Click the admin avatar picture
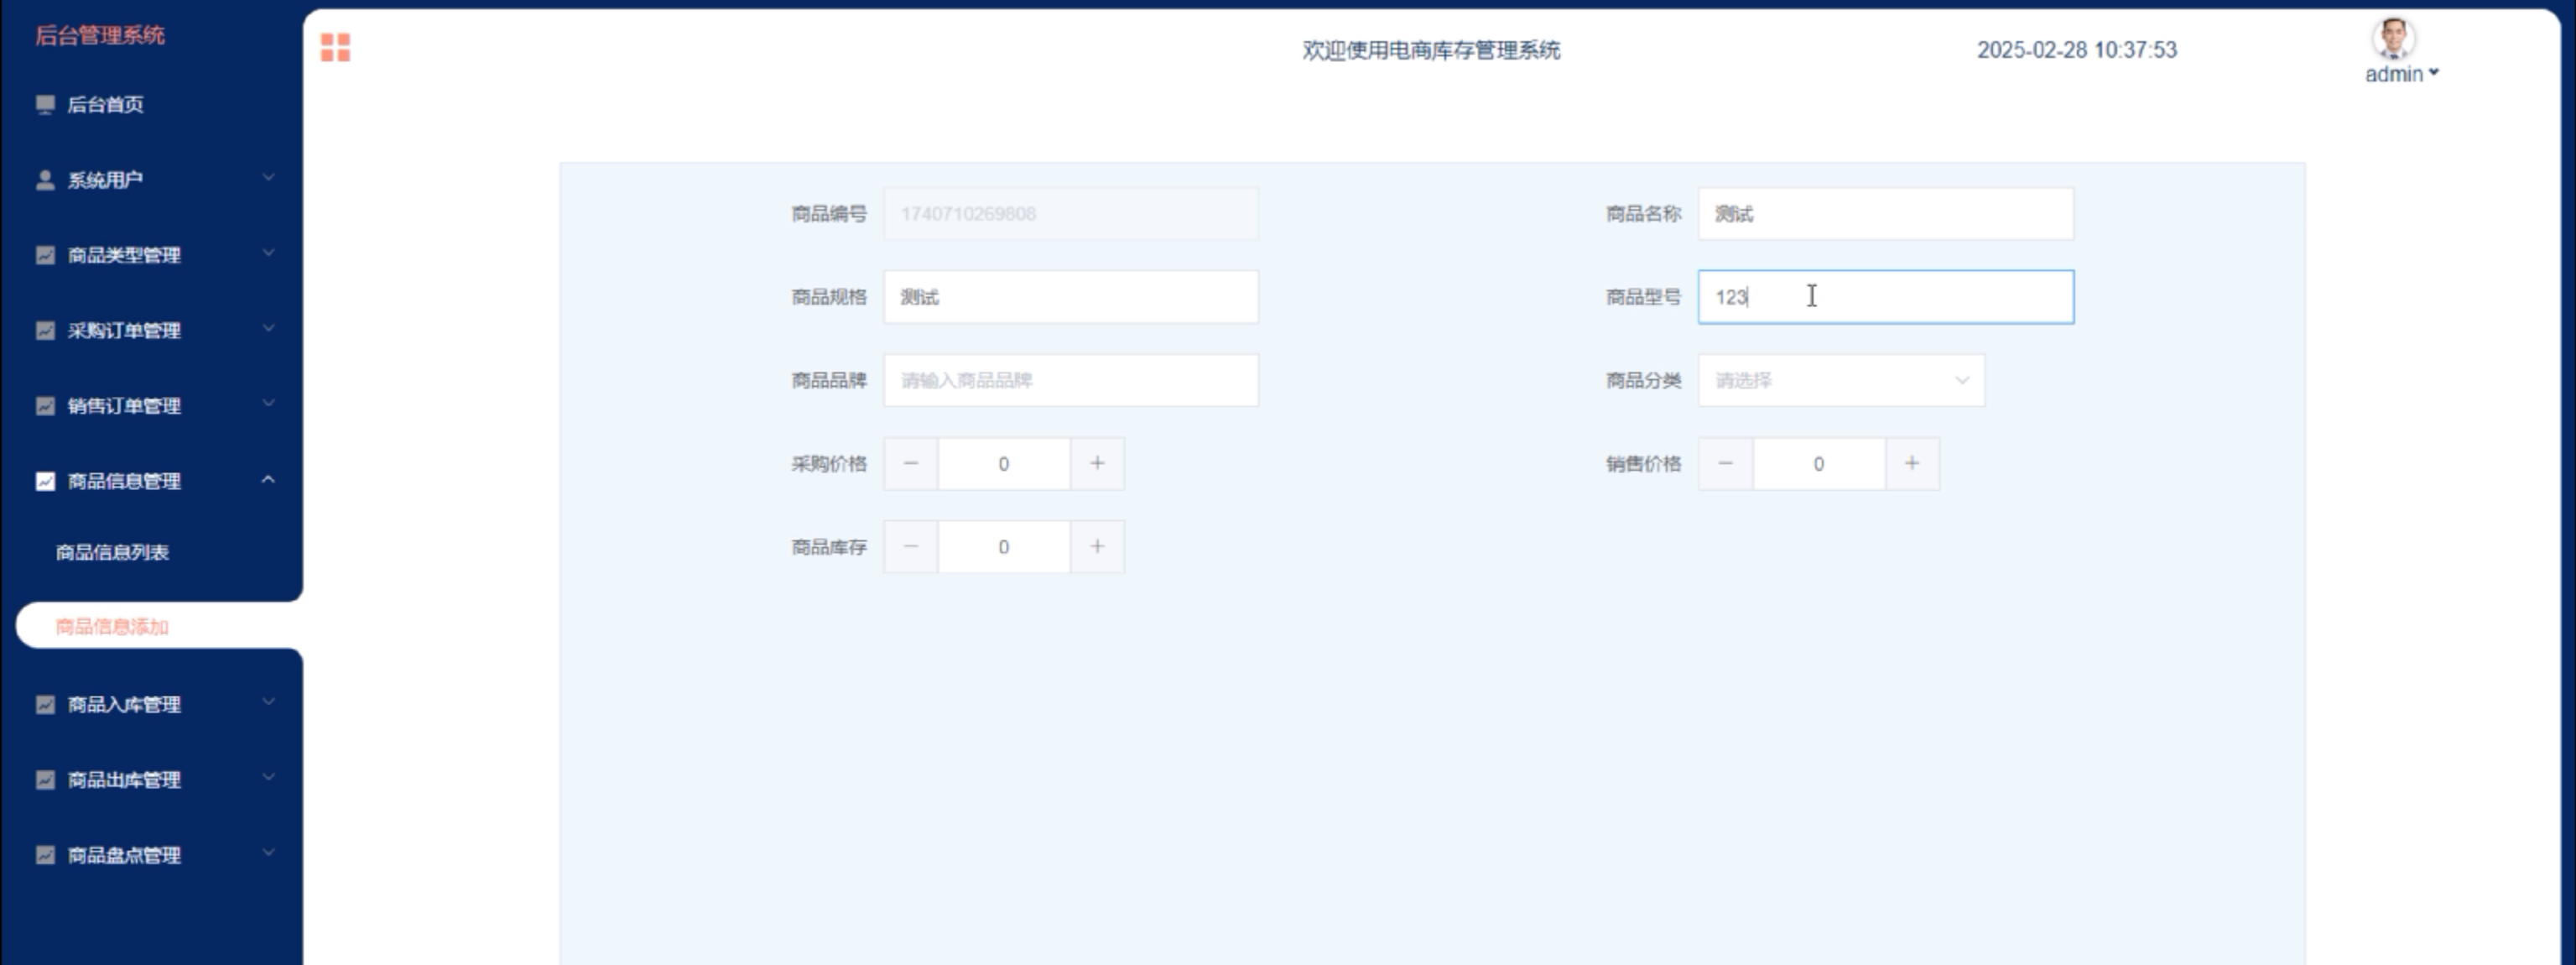 point(2393,39)
